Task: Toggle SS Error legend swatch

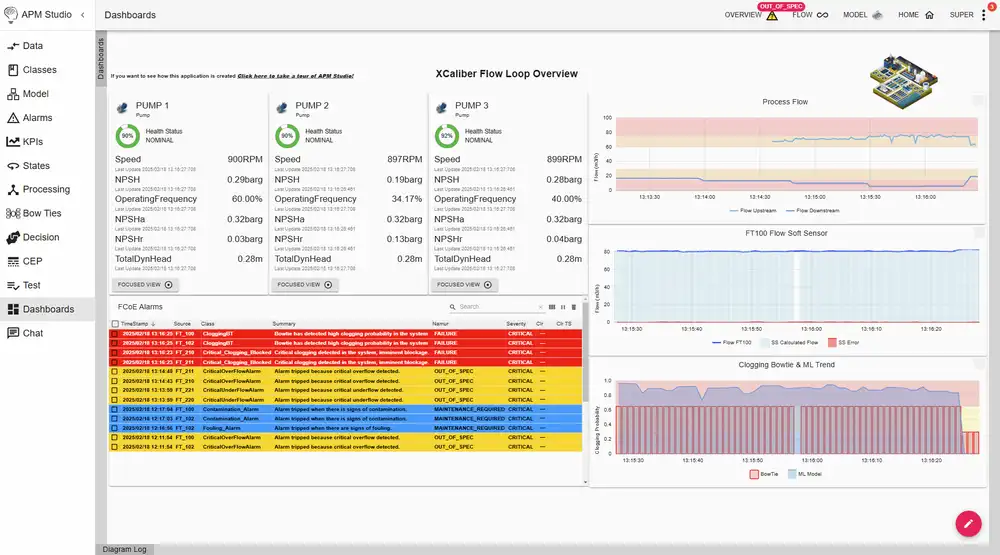Action: coord(832,343)
